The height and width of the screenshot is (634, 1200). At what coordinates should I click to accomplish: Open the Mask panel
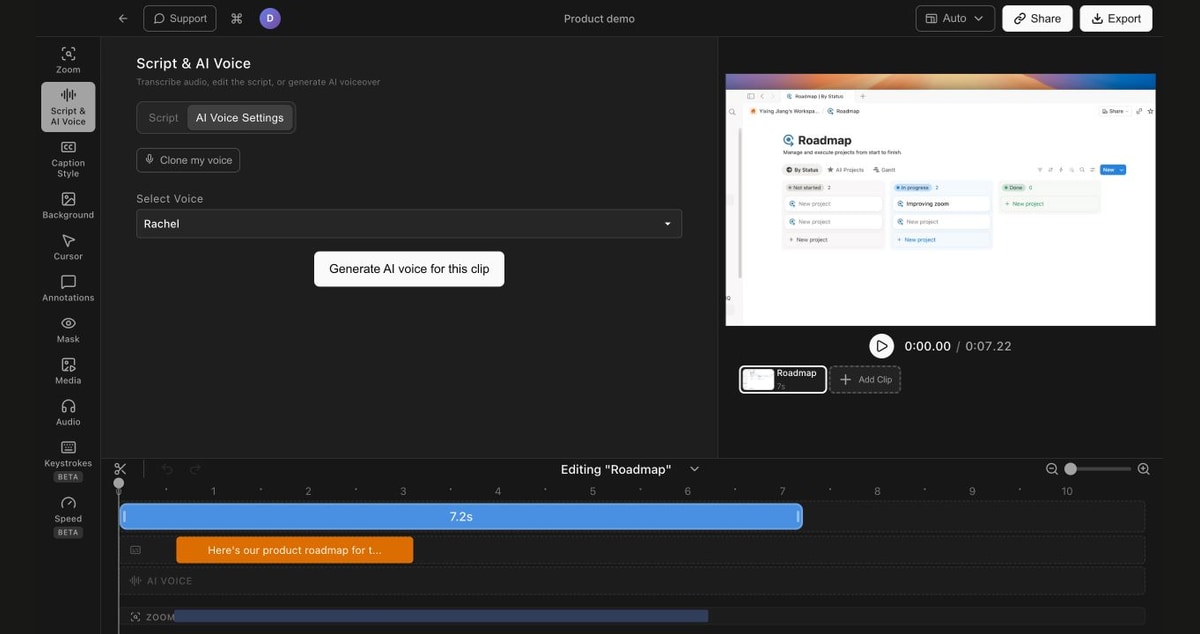68,329
